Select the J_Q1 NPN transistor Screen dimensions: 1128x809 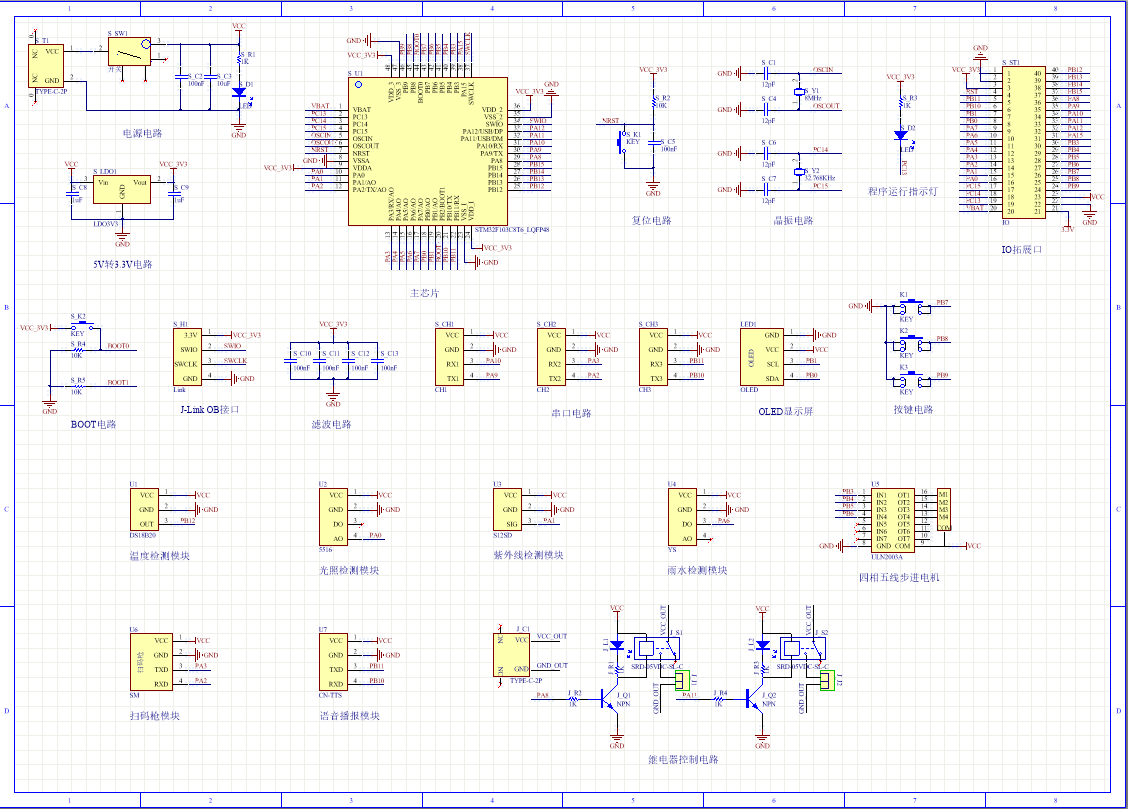pyautogui.click(x=610, y=698)
